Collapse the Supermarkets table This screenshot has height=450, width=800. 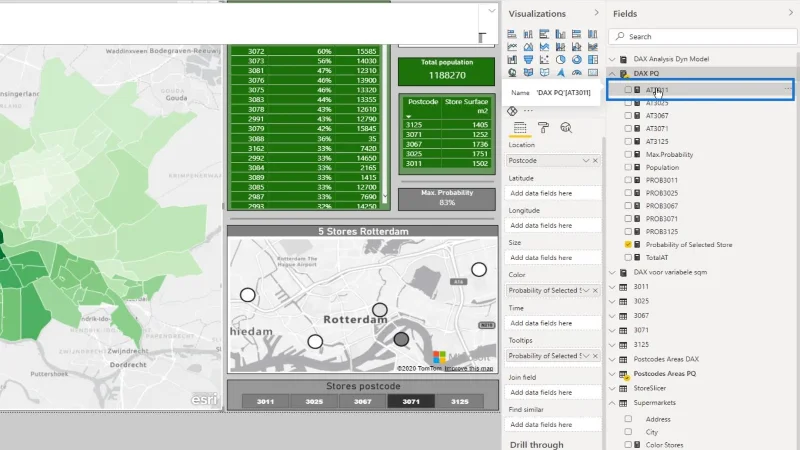(x=612, y=403)
